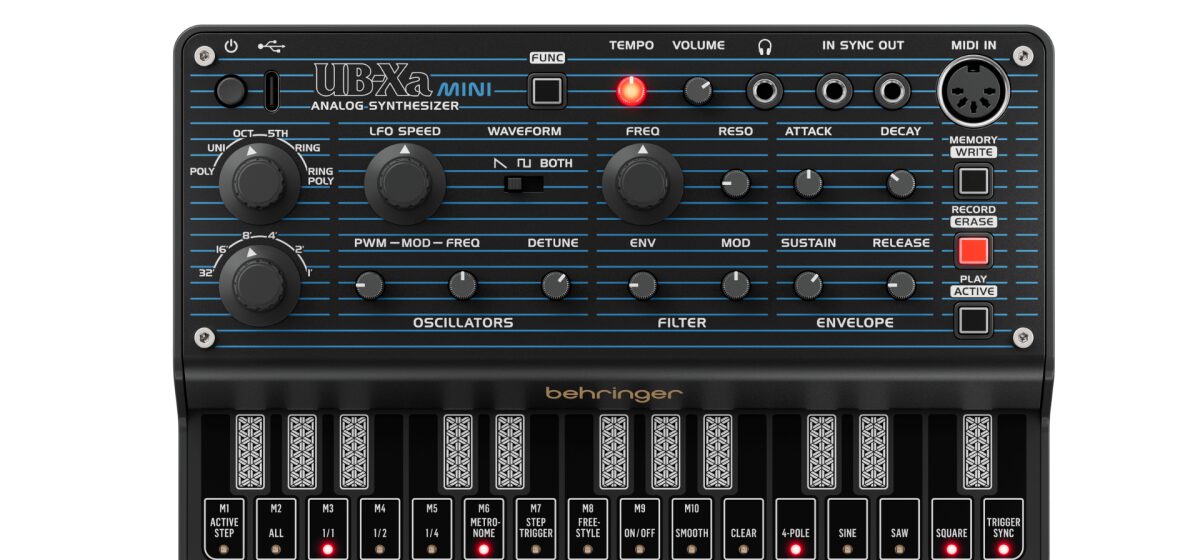1200x560 pixels.
Task: Tap the M8 FREESTYLE key
Action: pyautogui.click(x=588, y=529)
